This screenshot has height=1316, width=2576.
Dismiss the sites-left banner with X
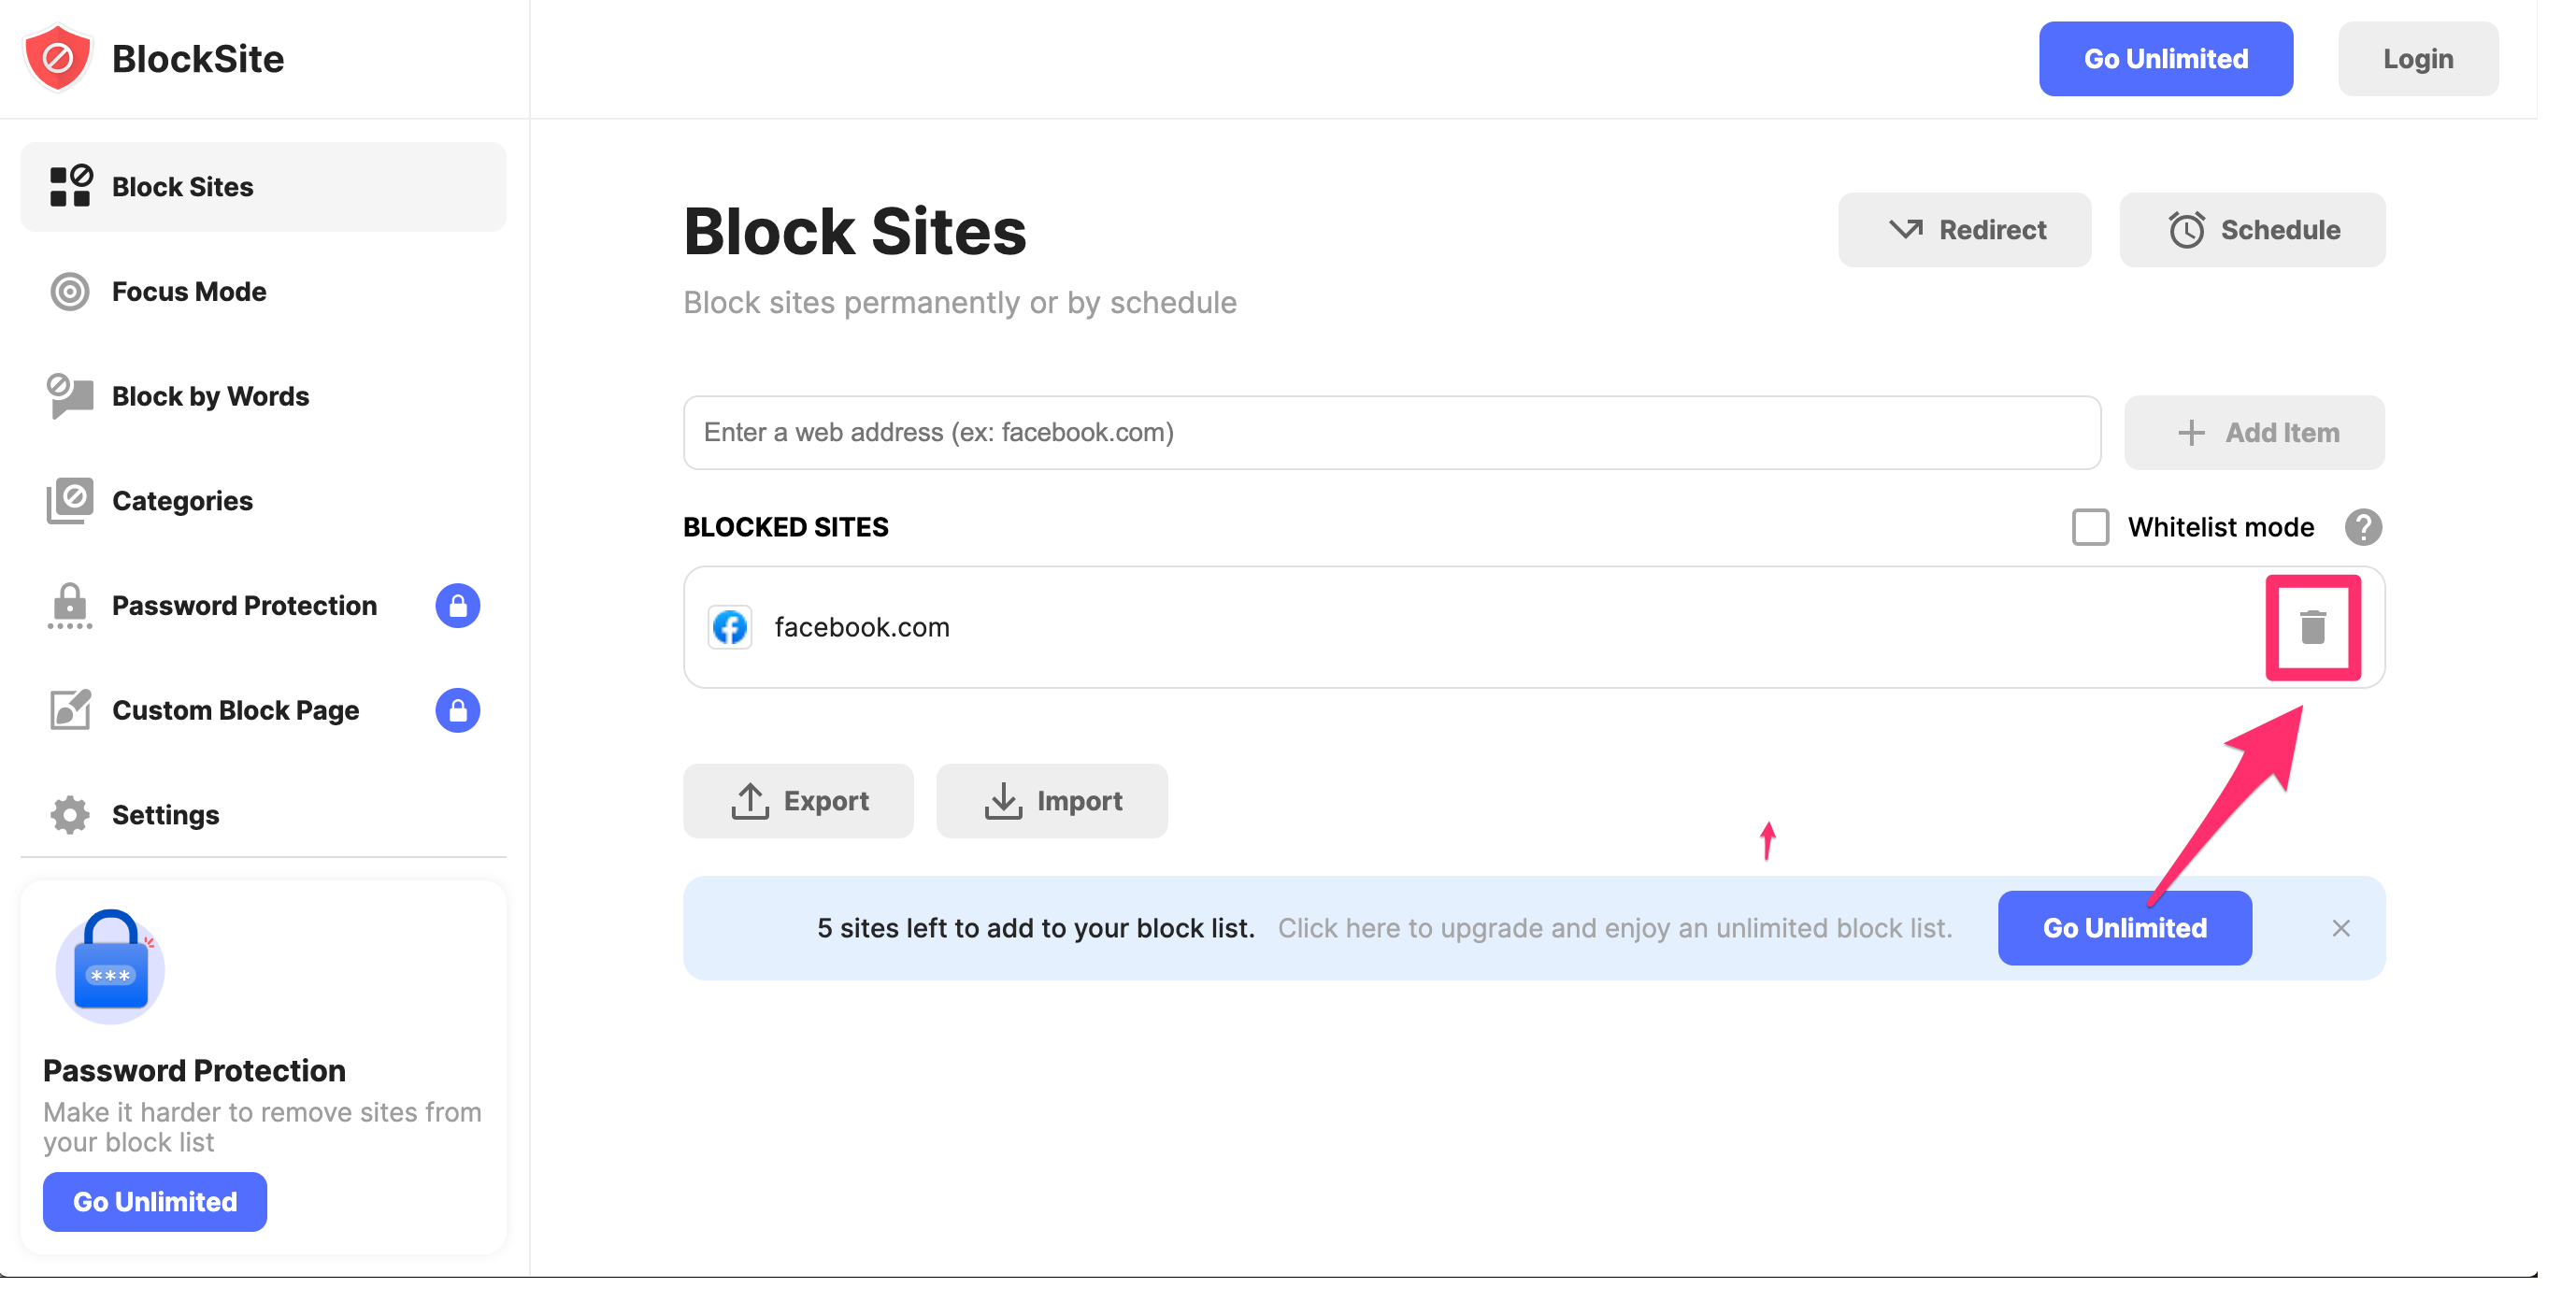[2341, 928]
